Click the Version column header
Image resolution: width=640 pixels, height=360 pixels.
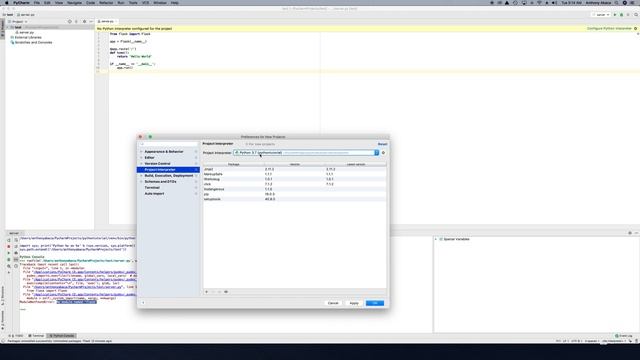295,164
